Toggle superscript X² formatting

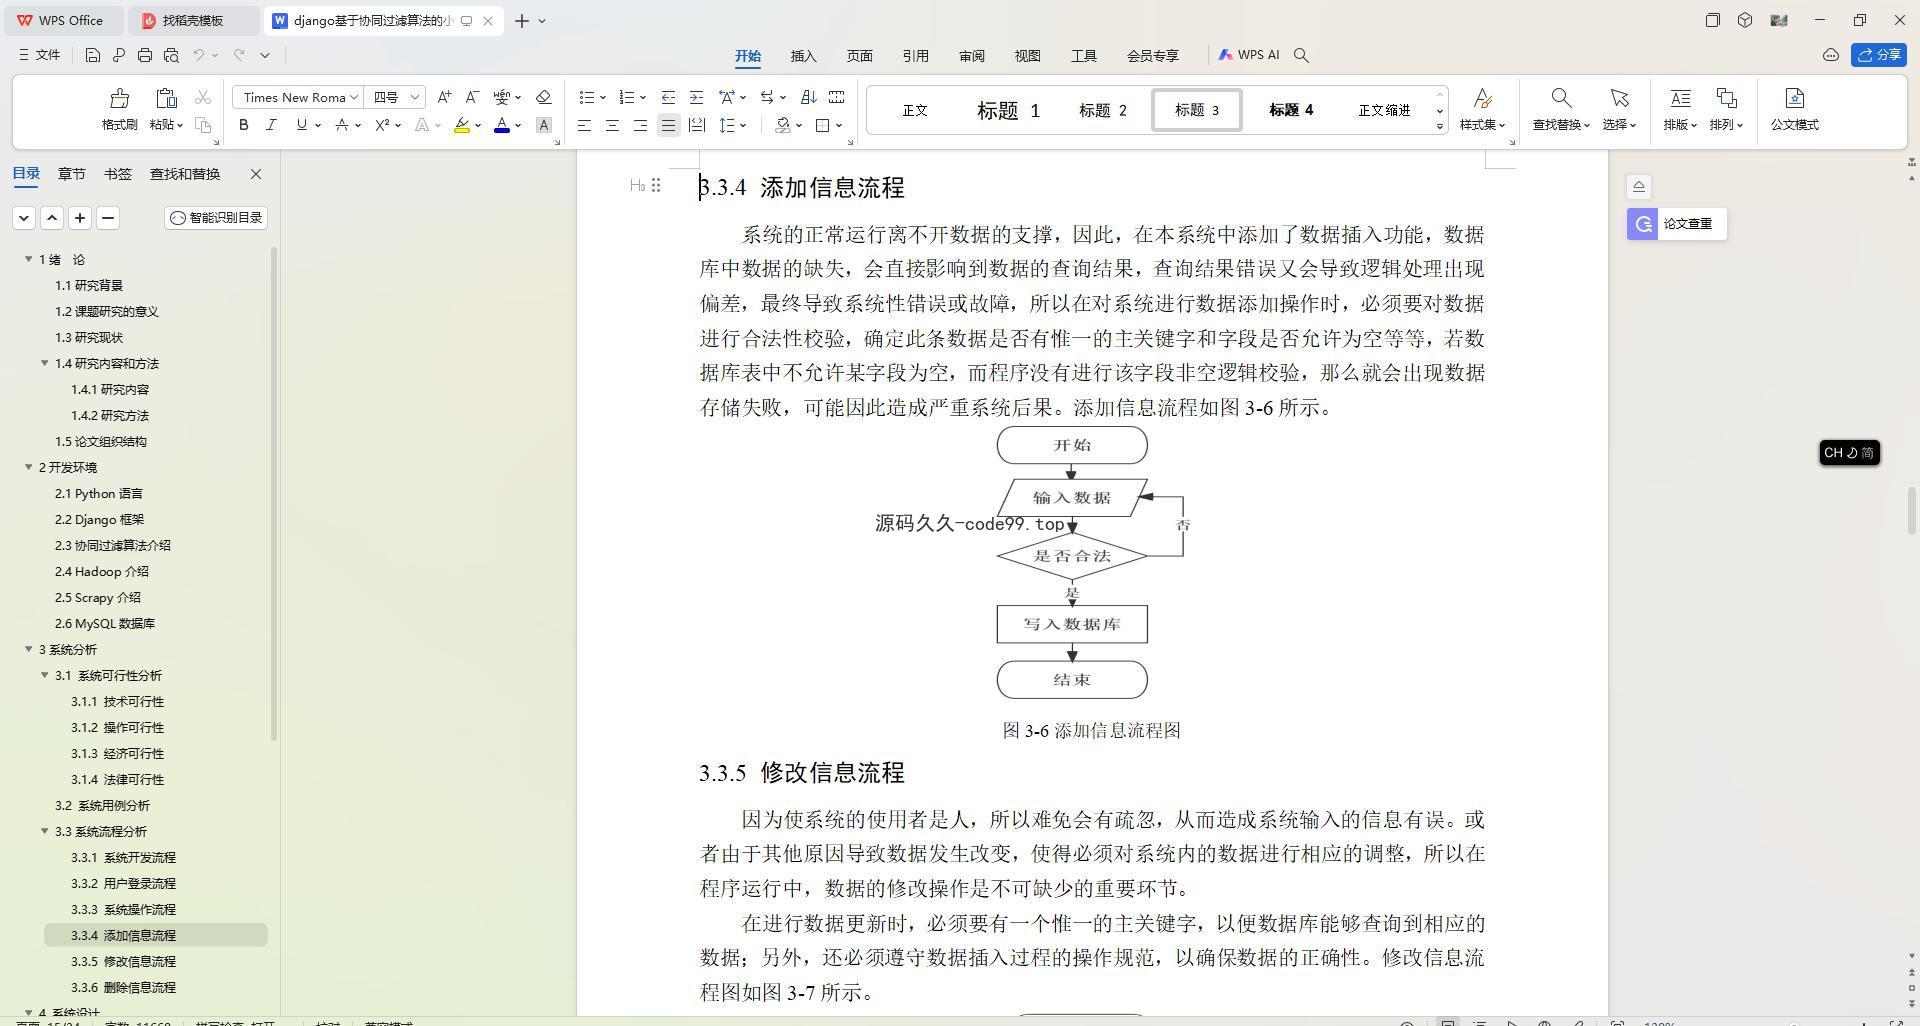[x=382, y=125]
